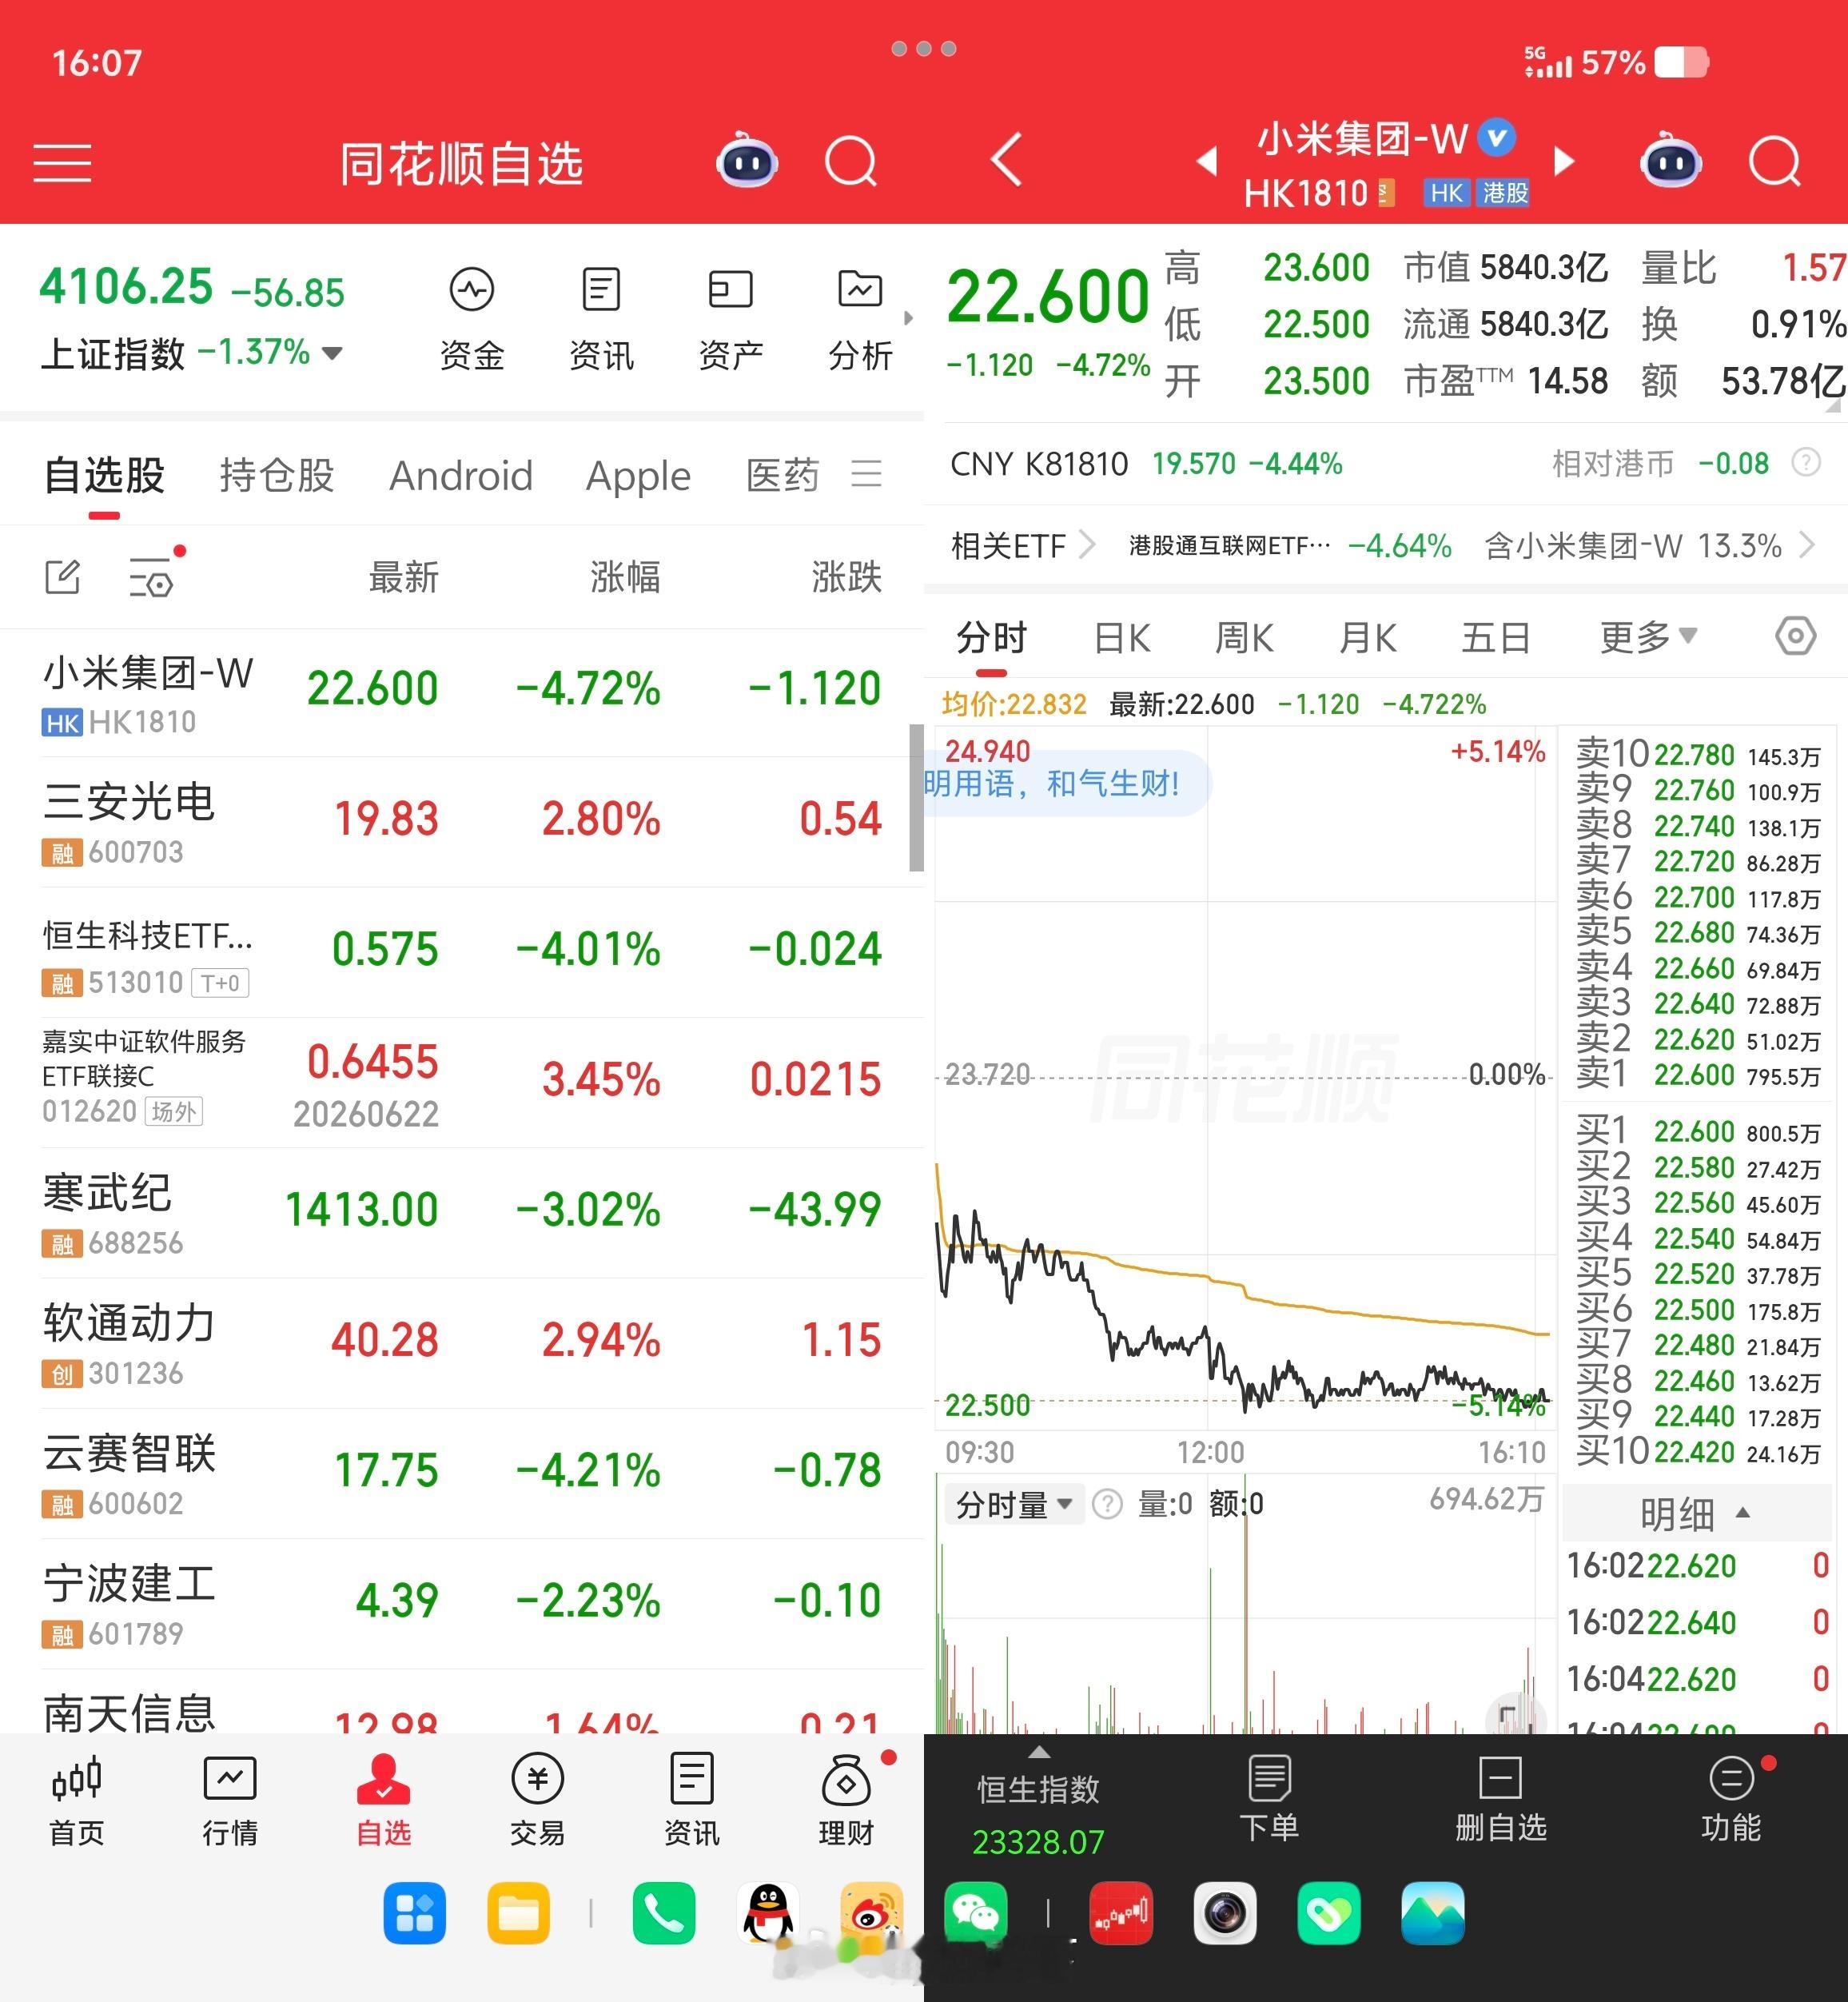Switch to the 持仓股 tab
1848x2002 pixels.
click(277, 475)
